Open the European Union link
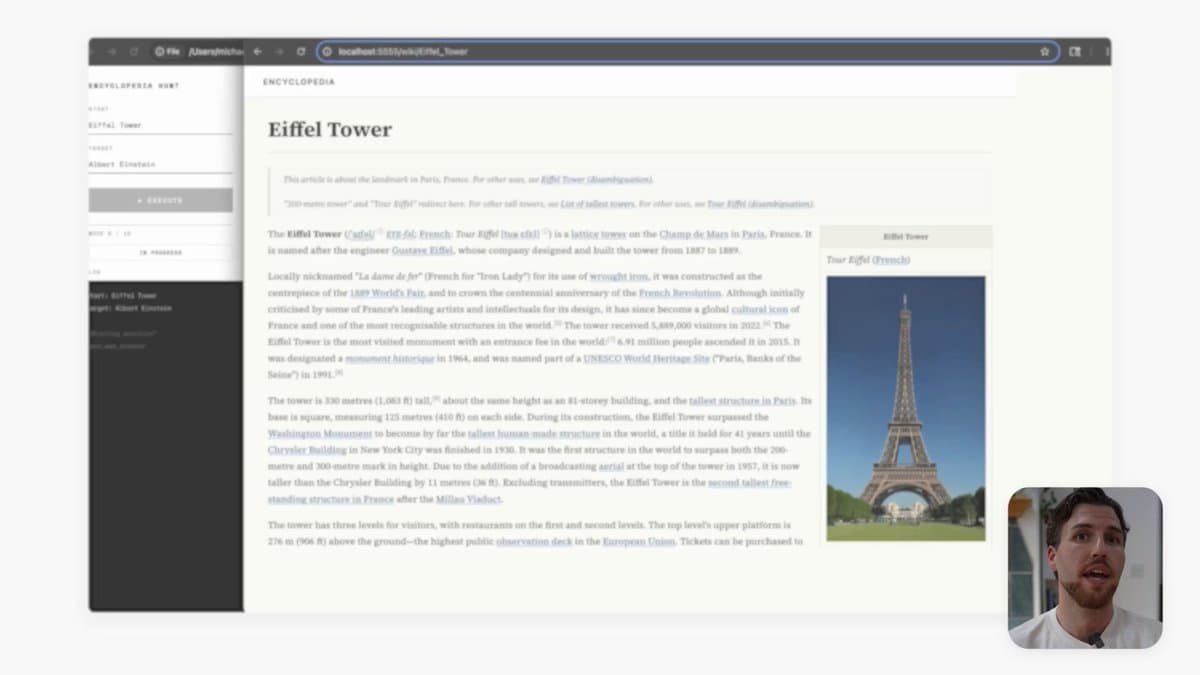Image resolution: width=1200 pixels, height=675 pixels. [639, 542]
